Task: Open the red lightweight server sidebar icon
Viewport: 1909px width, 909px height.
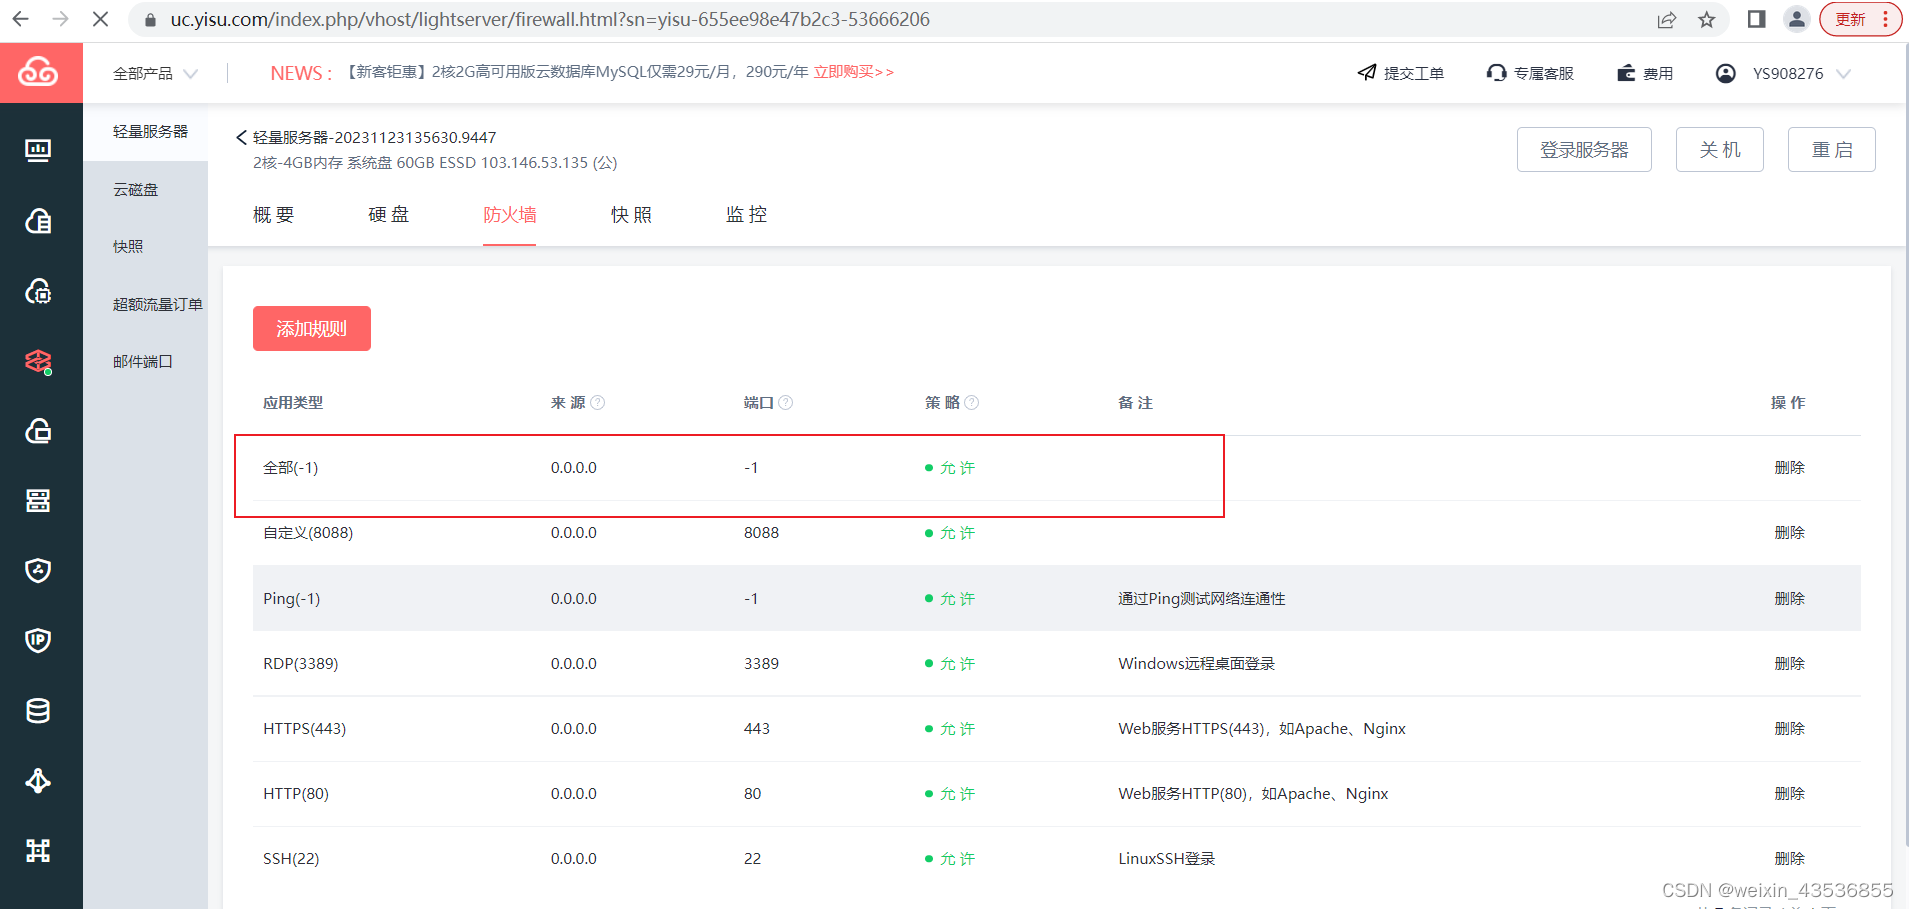Action: click(x=38, y=361)
